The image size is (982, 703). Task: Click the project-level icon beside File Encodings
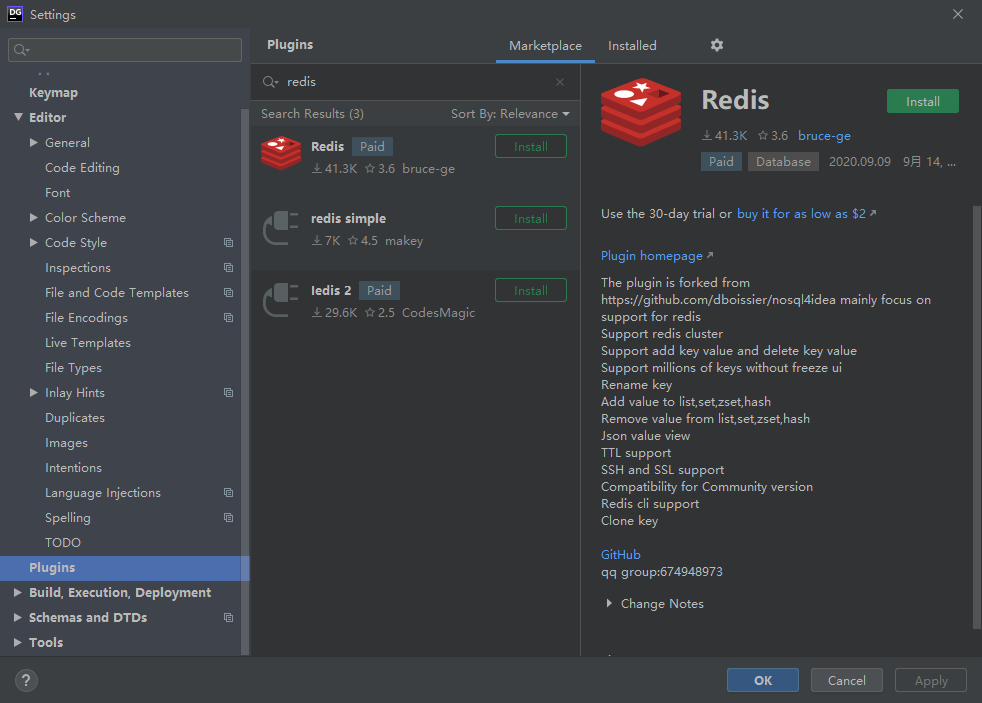[229, 317]
